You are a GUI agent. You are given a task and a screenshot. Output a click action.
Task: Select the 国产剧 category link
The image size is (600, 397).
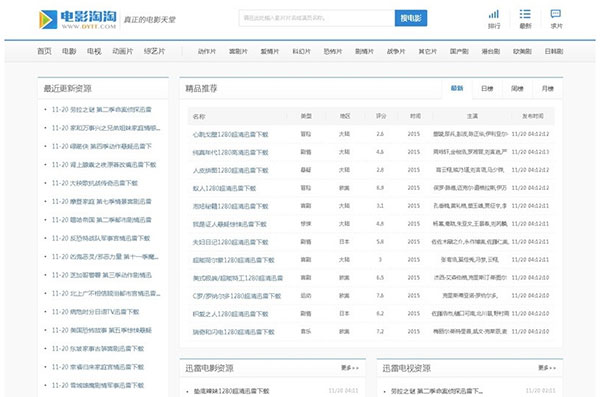pos(459,51)
